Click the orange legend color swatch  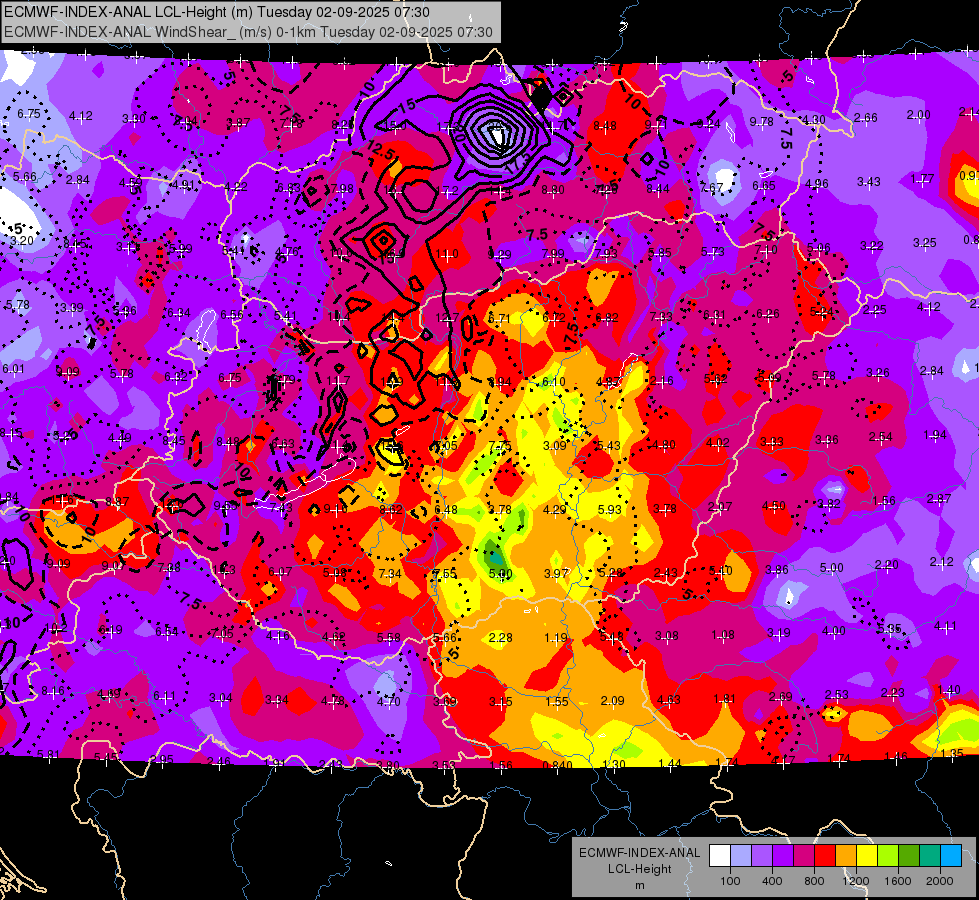tap(846, 856)
